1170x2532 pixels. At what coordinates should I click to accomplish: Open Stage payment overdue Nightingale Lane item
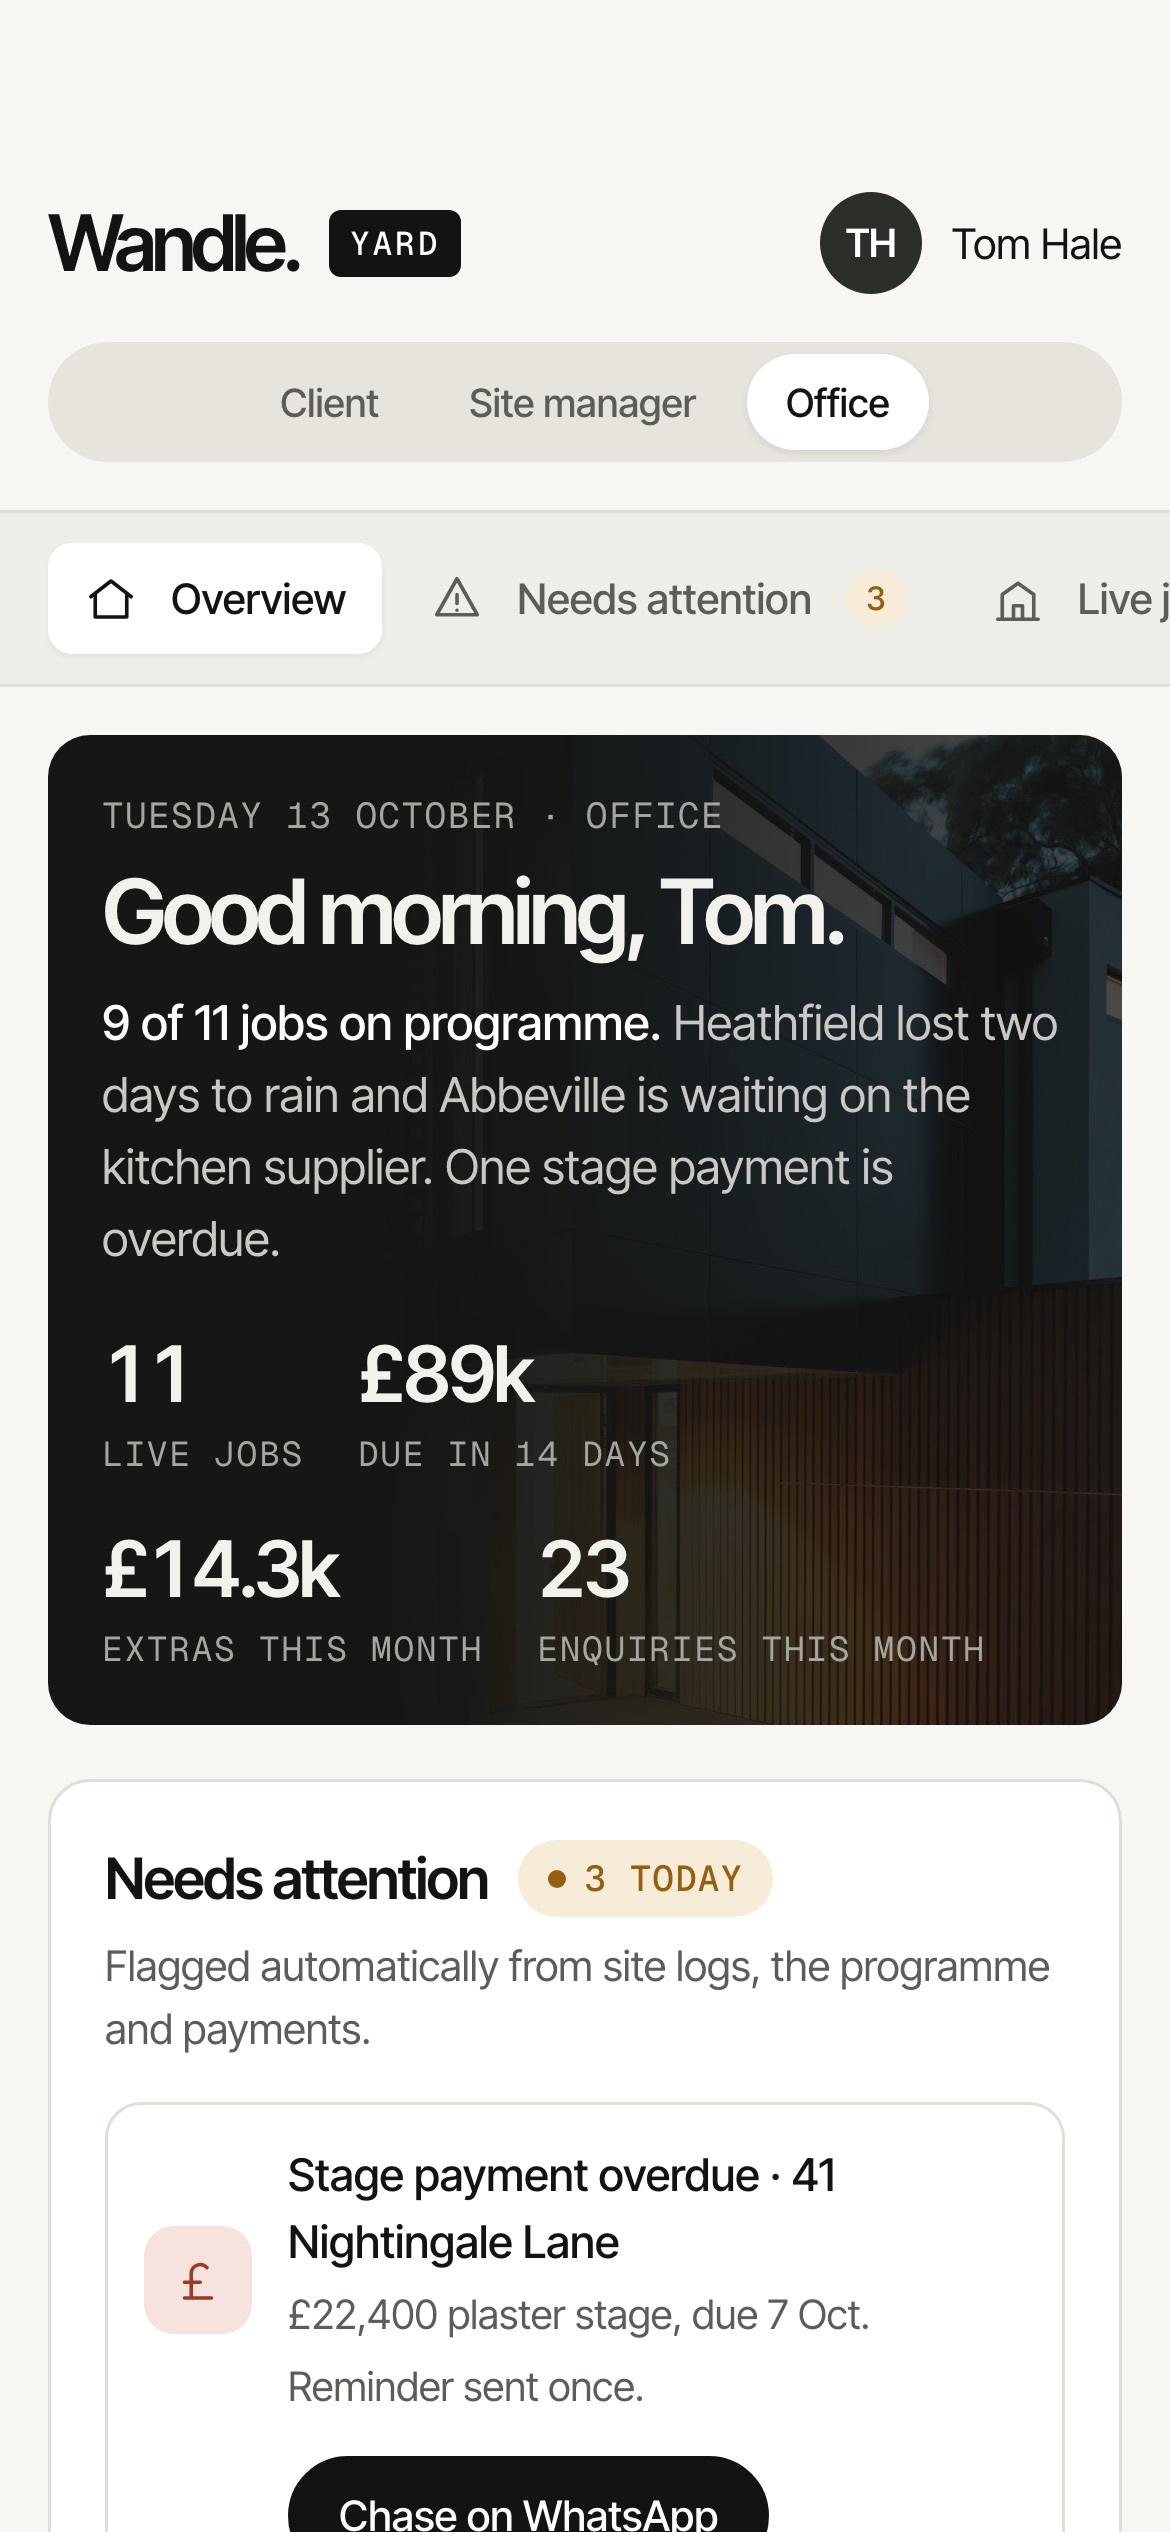click(585, 2318)
